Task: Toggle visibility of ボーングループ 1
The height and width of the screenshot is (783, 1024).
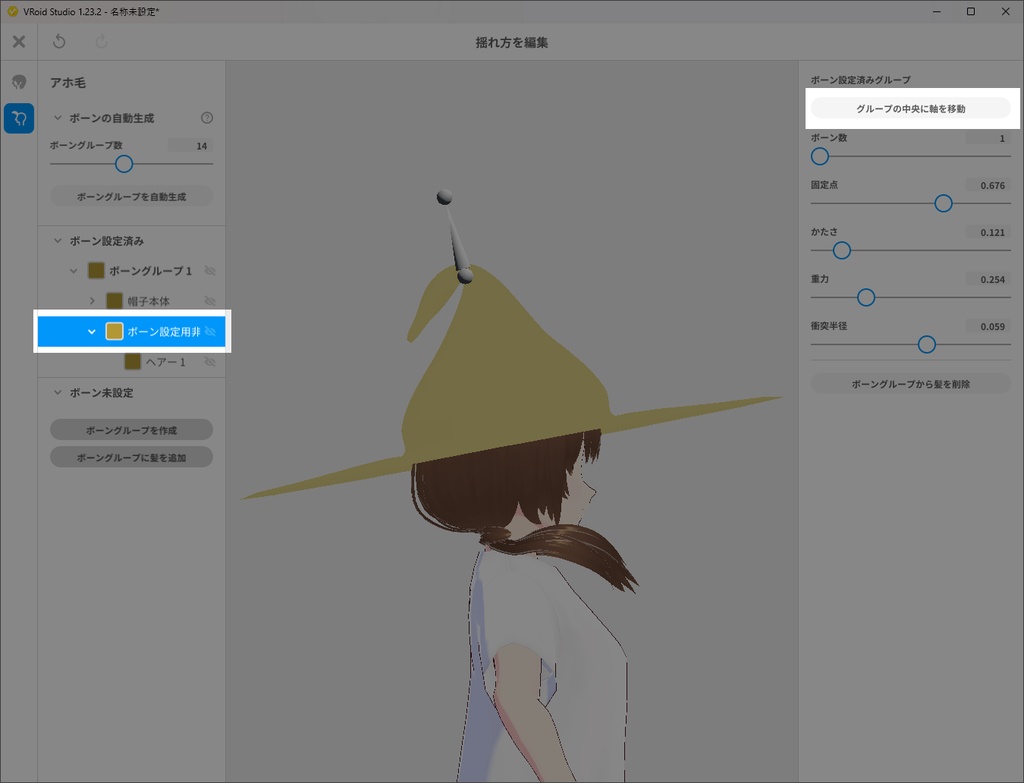Action: (210, 270)
